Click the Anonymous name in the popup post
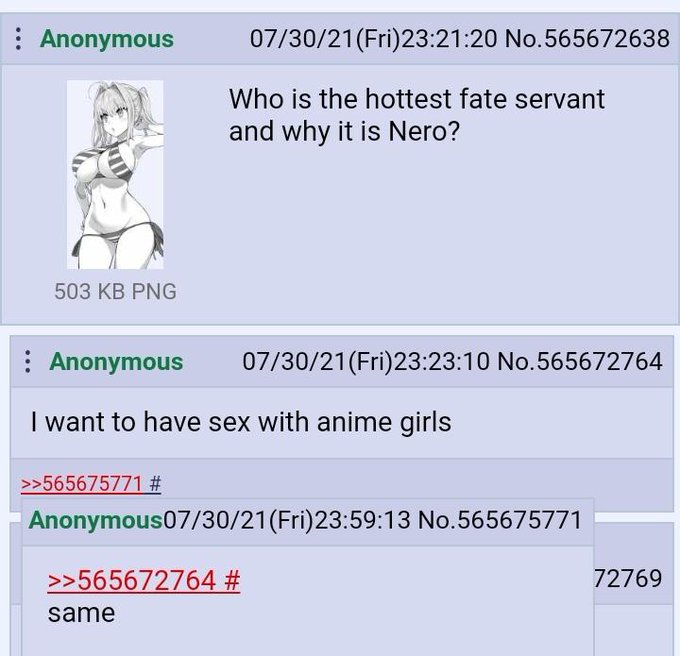This screenshot has width=680, height=656. coord(95,520)
